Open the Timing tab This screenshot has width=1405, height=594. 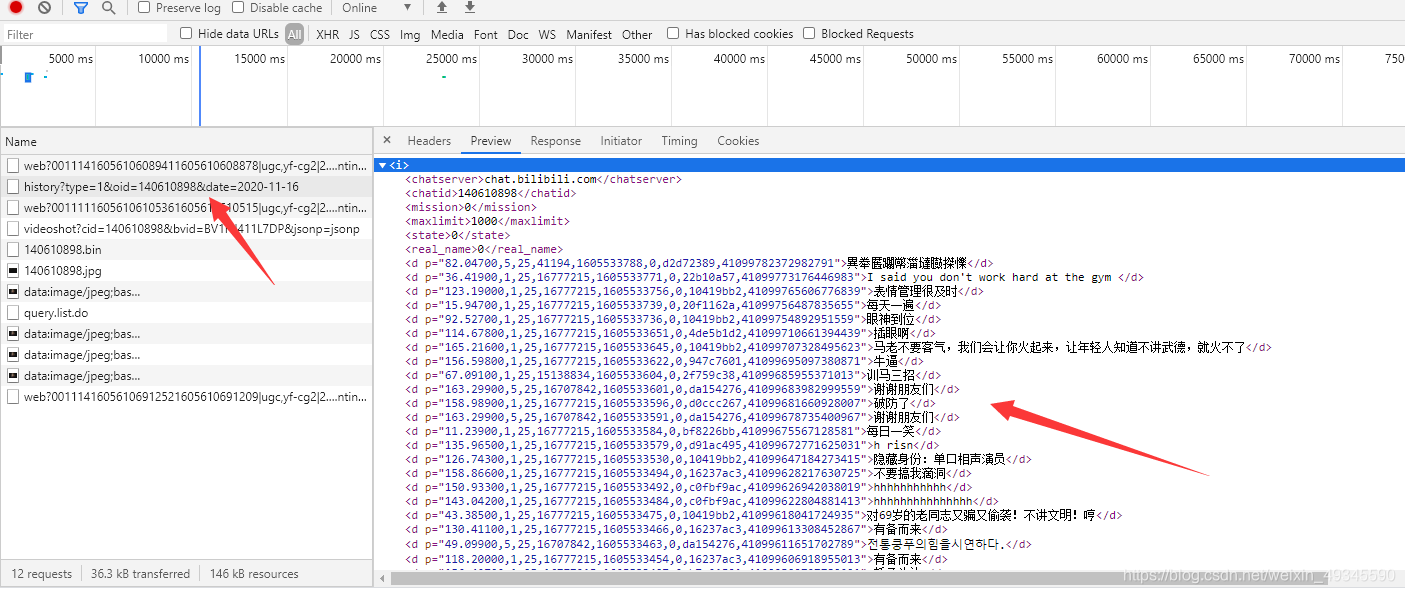[x=679, y=141]
